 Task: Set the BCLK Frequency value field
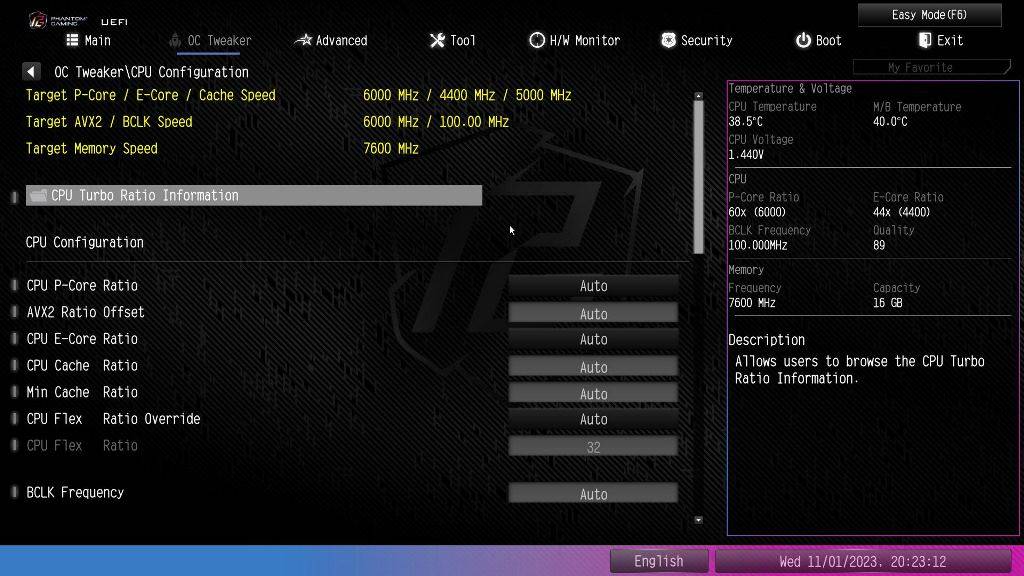click(x=593, y=494)
